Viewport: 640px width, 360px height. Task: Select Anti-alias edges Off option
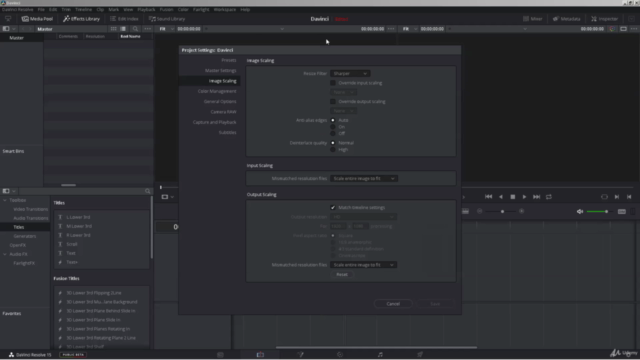pyautogui.click(x=333, y=133)
